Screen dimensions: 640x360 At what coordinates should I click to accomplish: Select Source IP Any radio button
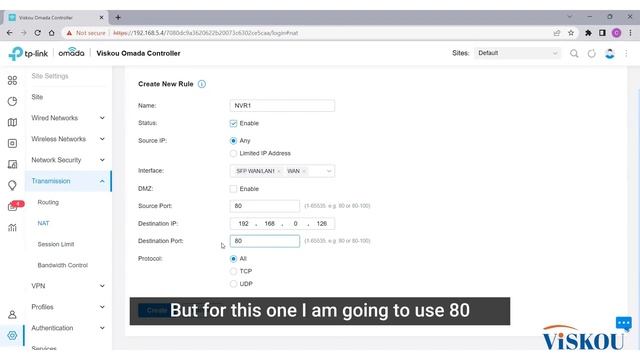(233, 141)
